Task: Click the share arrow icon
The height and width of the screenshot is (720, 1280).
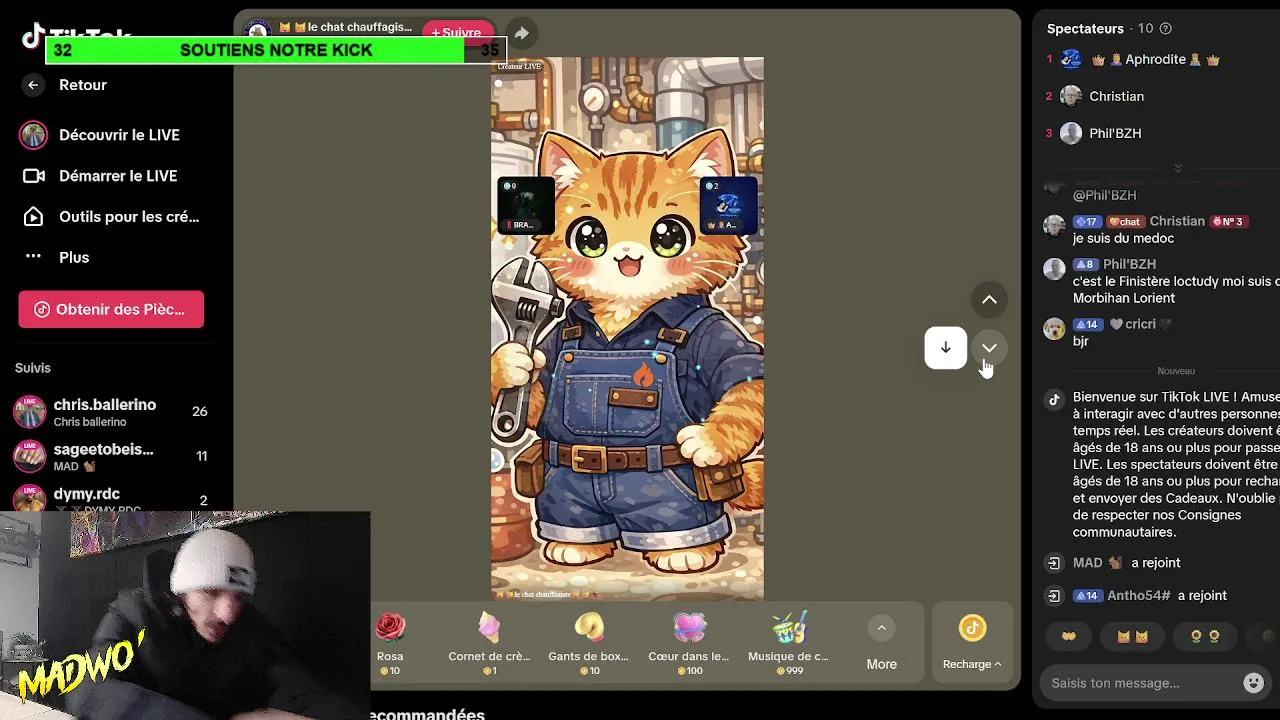Action: 522,33
